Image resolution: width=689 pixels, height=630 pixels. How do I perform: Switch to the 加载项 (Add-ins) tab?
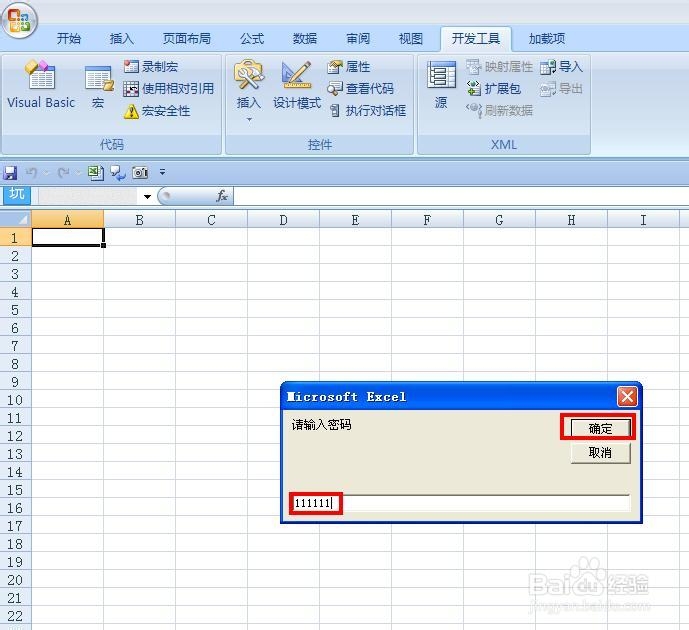coord(547,39)
